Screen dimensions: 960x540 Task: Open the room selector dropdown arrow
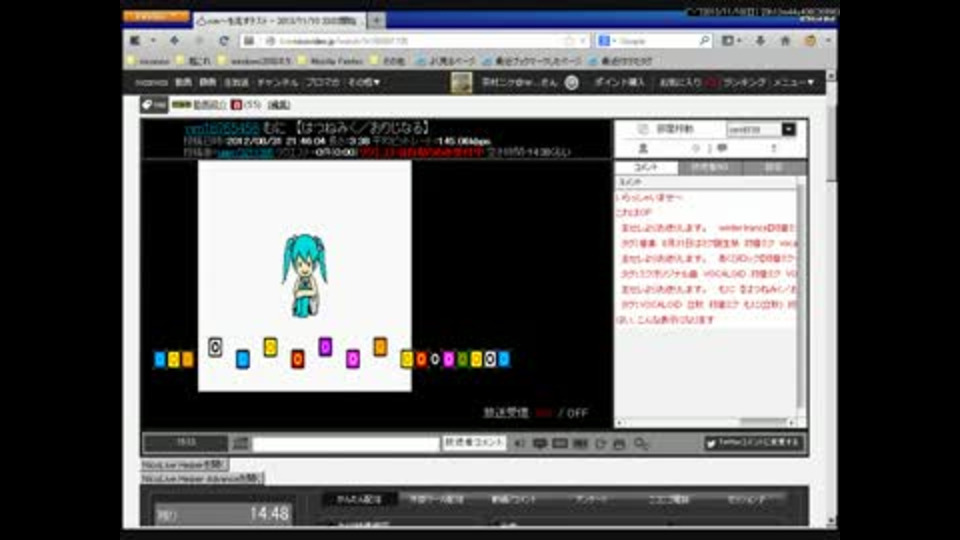click(789, 129)
